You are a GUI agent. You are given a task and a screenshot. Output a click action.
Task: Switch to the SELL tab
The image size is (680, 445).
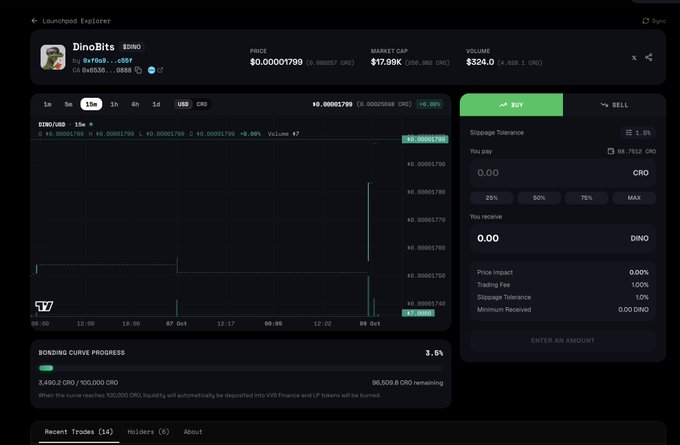coord(615,105)
